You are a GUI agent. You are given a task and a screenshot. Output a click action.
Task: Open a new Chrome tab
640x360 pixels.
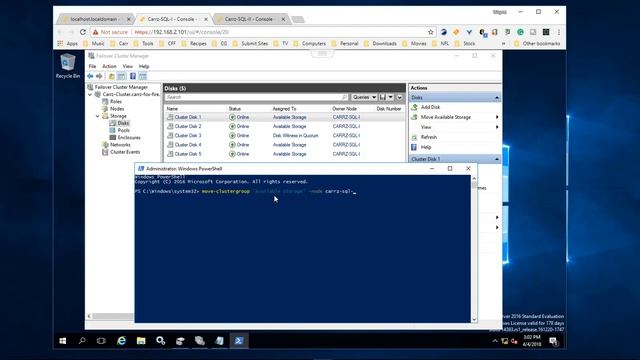click(x=298, y=19)
